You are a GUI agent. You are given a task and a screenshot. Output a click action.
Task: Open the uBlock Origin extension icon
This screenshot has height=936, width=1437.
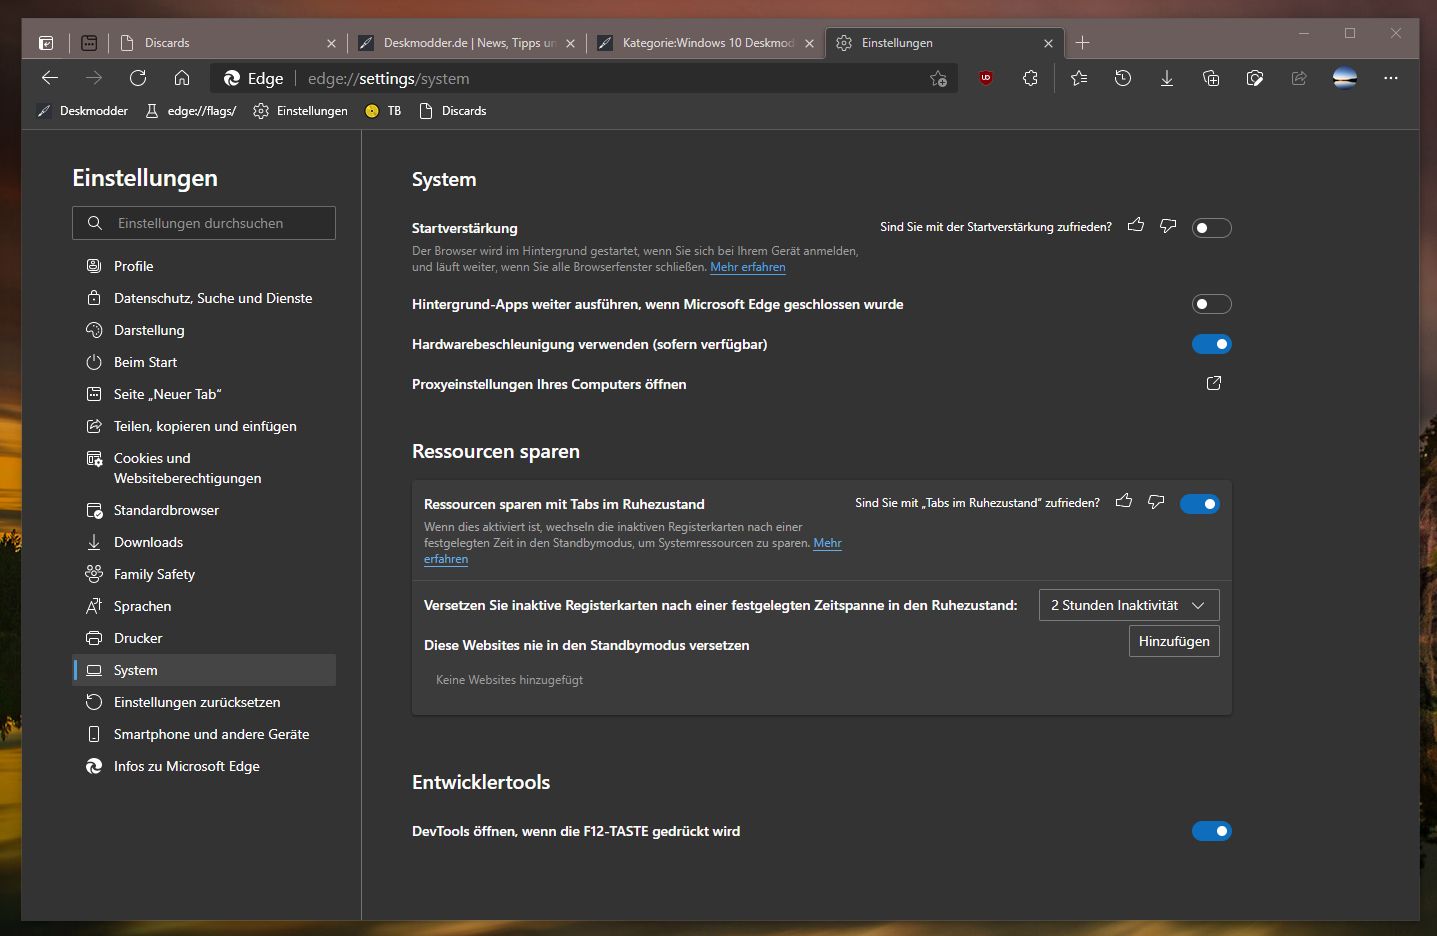coord(986,78)
